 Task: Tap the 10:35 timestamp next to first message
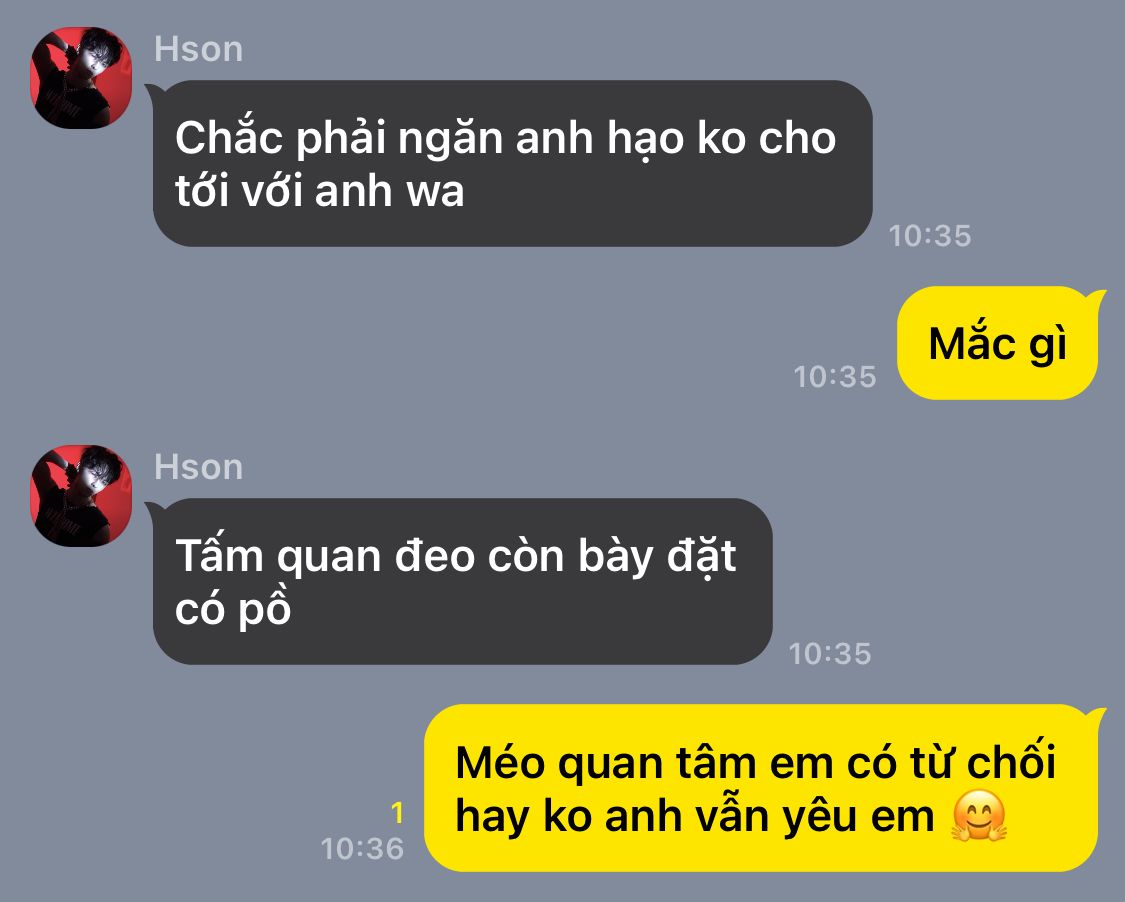930,235
